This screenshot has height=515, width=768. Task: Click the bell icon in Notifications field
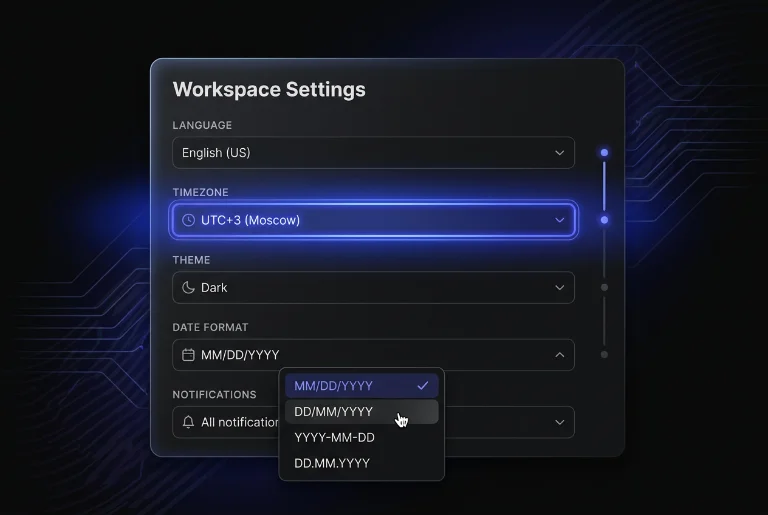coord(189,422)
